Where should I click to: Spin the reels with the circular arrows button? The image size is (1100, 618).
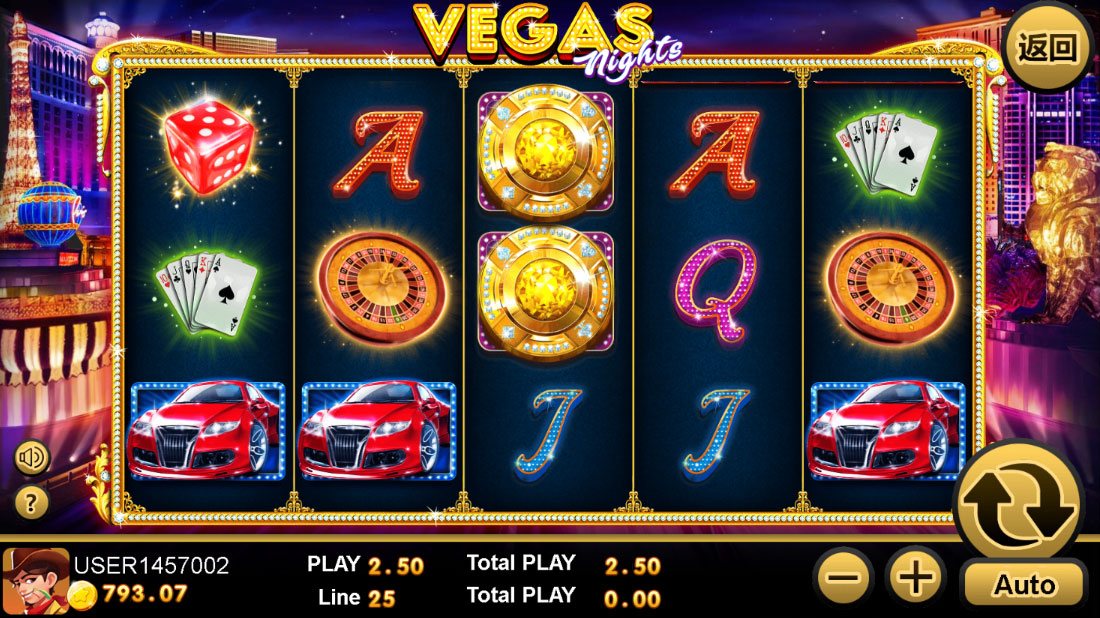pos(1019,500)
